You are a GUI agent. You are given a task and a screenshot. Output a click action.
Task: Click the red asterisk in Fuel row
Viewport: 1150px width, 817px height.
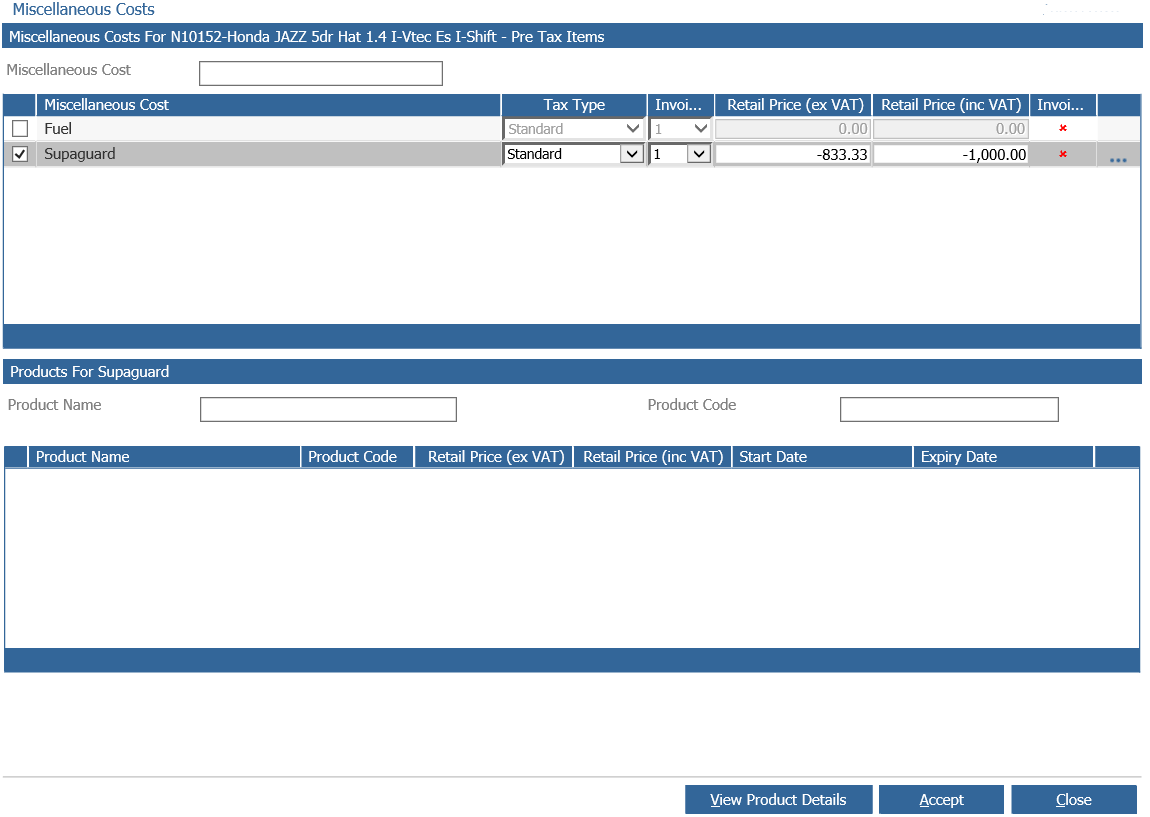point(1063,128)
